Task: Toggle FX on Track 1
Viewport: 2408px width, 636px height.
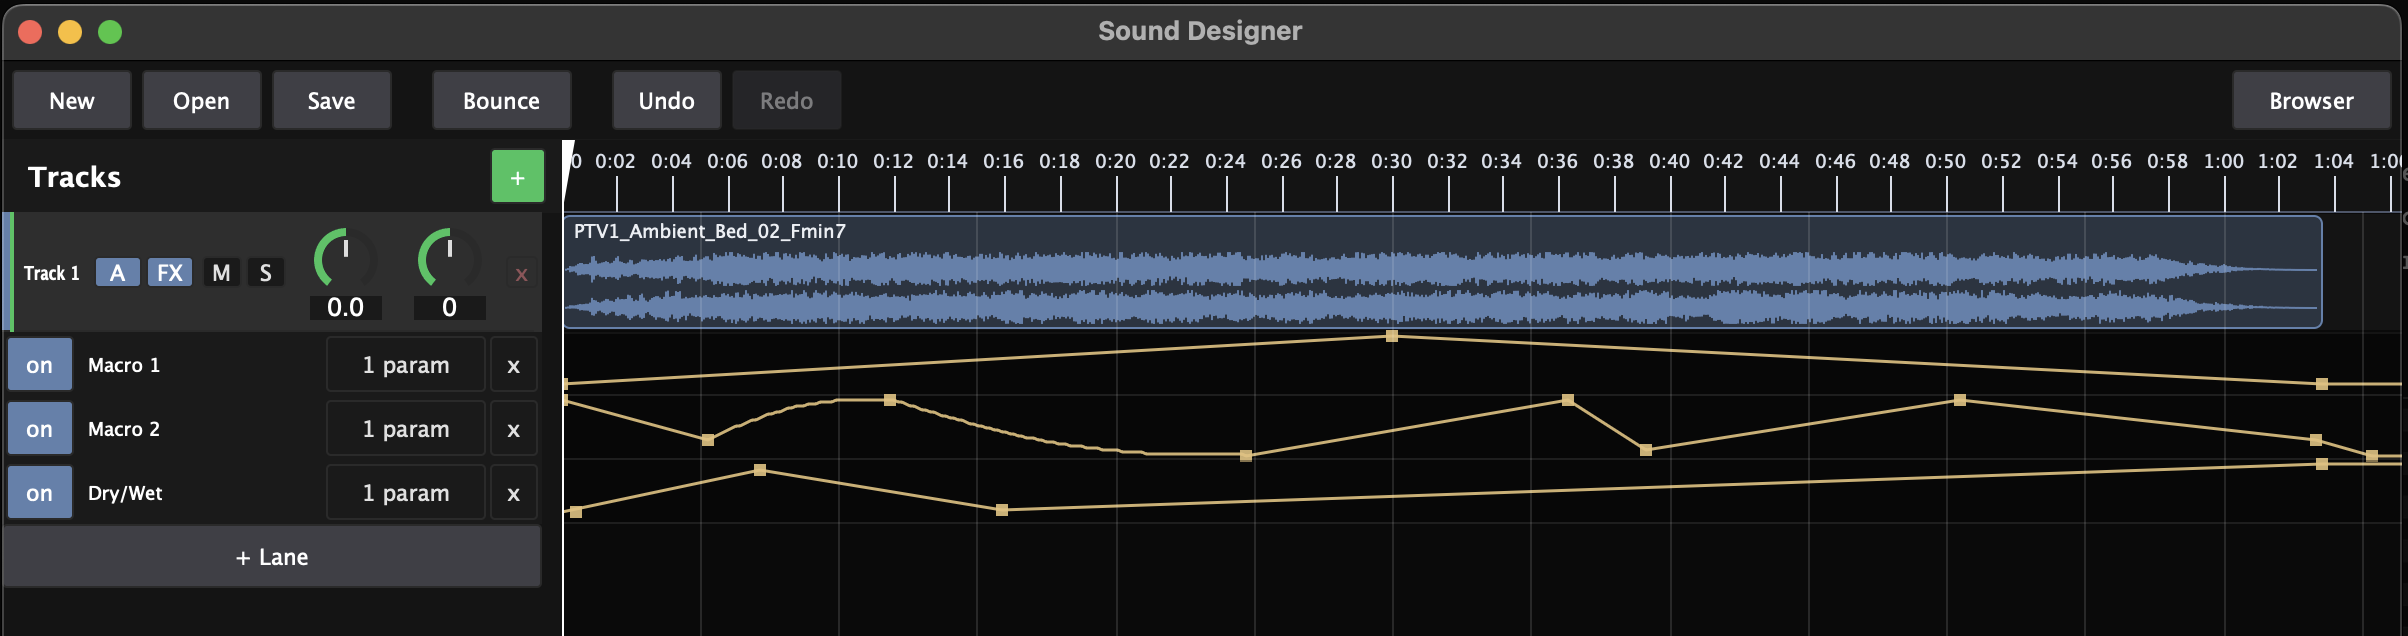Action: pyautogui.click(x=170, y=272)
